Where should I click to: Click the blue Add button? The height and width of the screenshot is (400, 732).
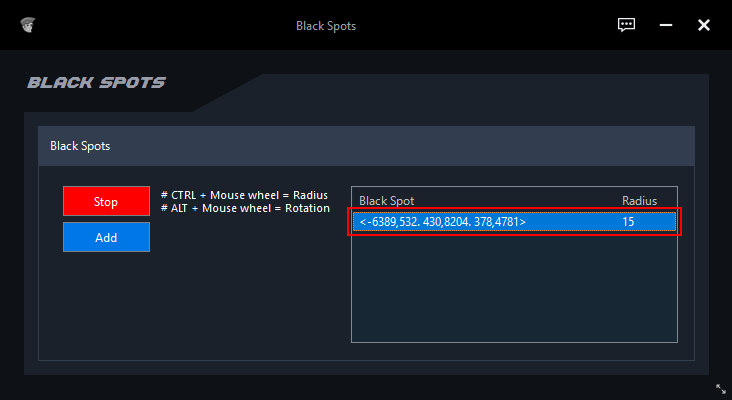click(x=106, y=237)
